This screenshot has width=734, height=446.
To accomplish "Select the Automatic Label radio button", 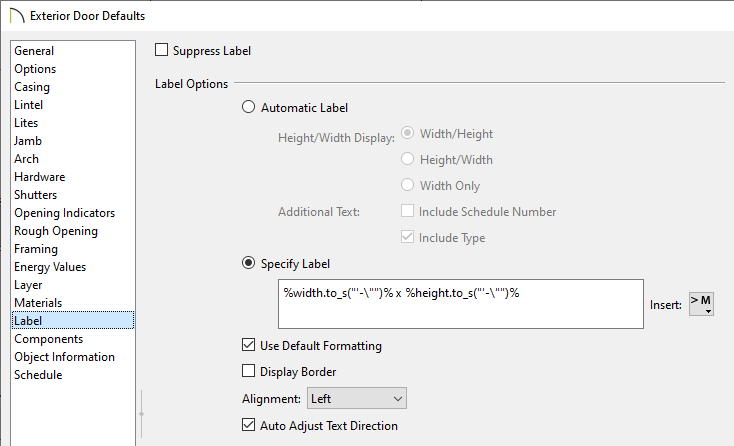I will click(x=249, y=107).
